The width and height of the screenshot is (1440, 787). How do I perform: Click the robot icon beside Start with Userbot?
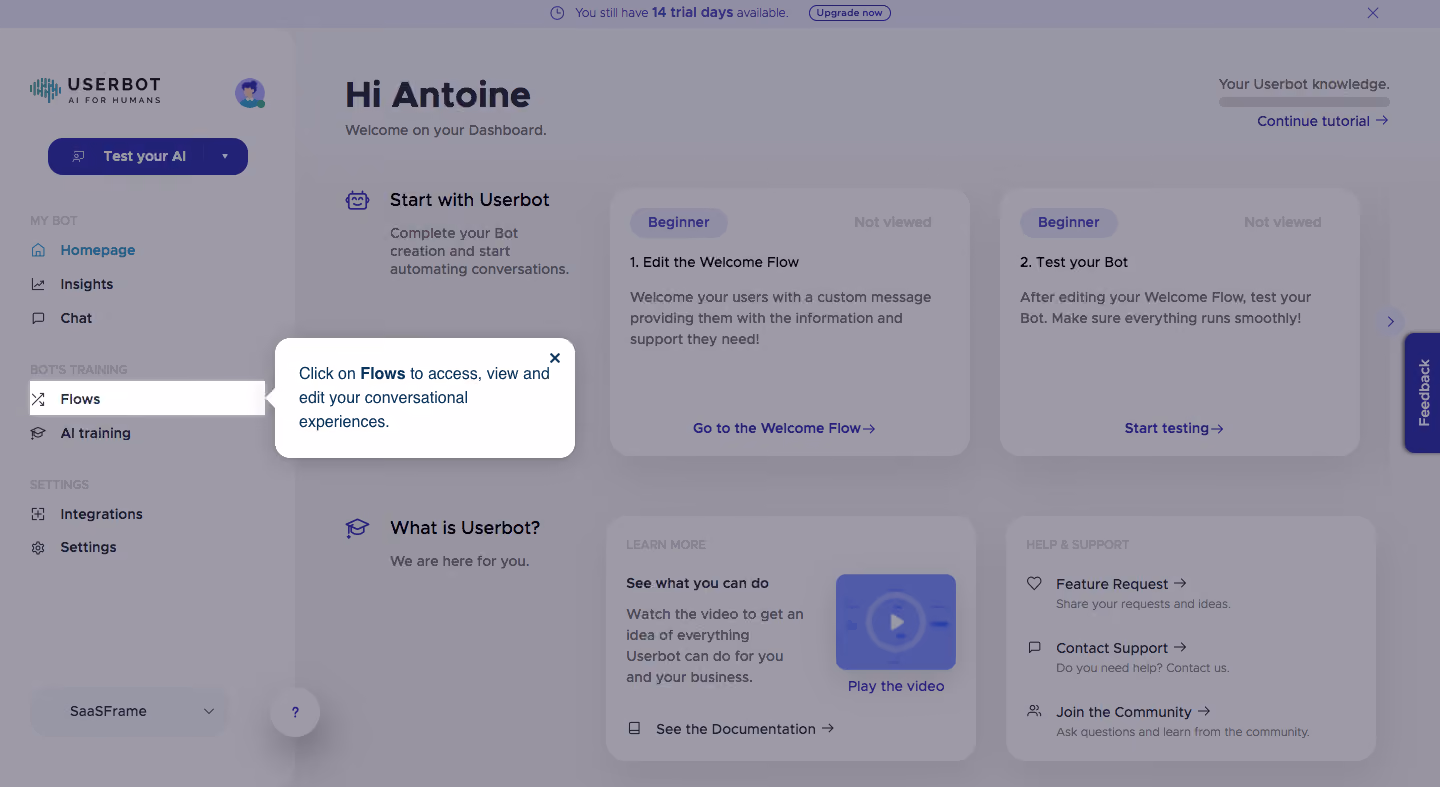point(357,200)
